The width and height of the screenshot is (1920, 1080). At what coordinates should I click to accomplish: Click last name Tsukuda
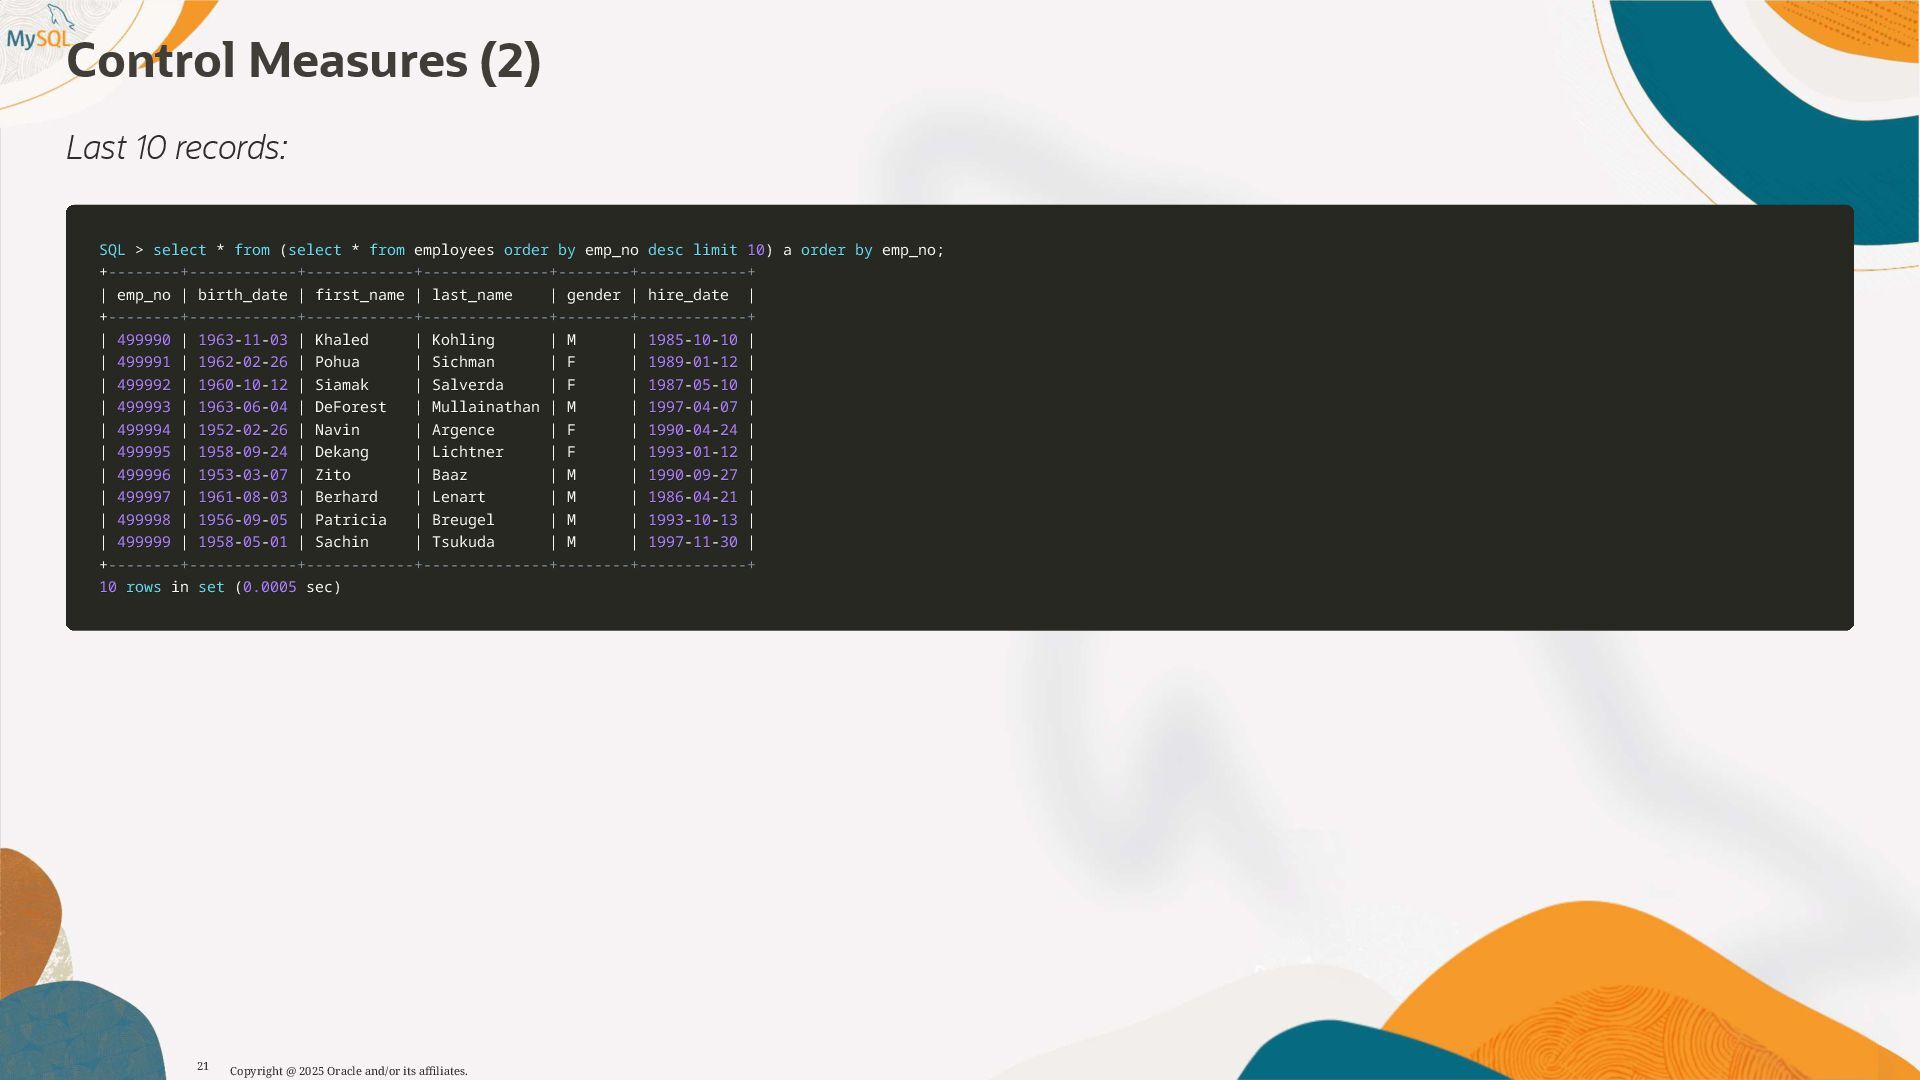(x=463, y=542)
